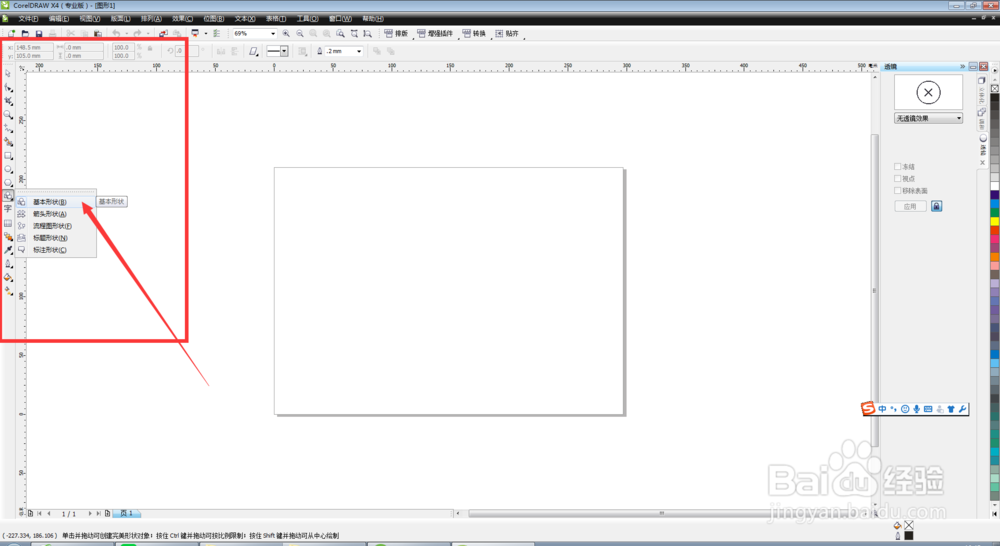The width and height of the screenshot is (1000, 546).
Task: Open the 无透镜效果 lens type dropdown
Action: coord(928,118)
